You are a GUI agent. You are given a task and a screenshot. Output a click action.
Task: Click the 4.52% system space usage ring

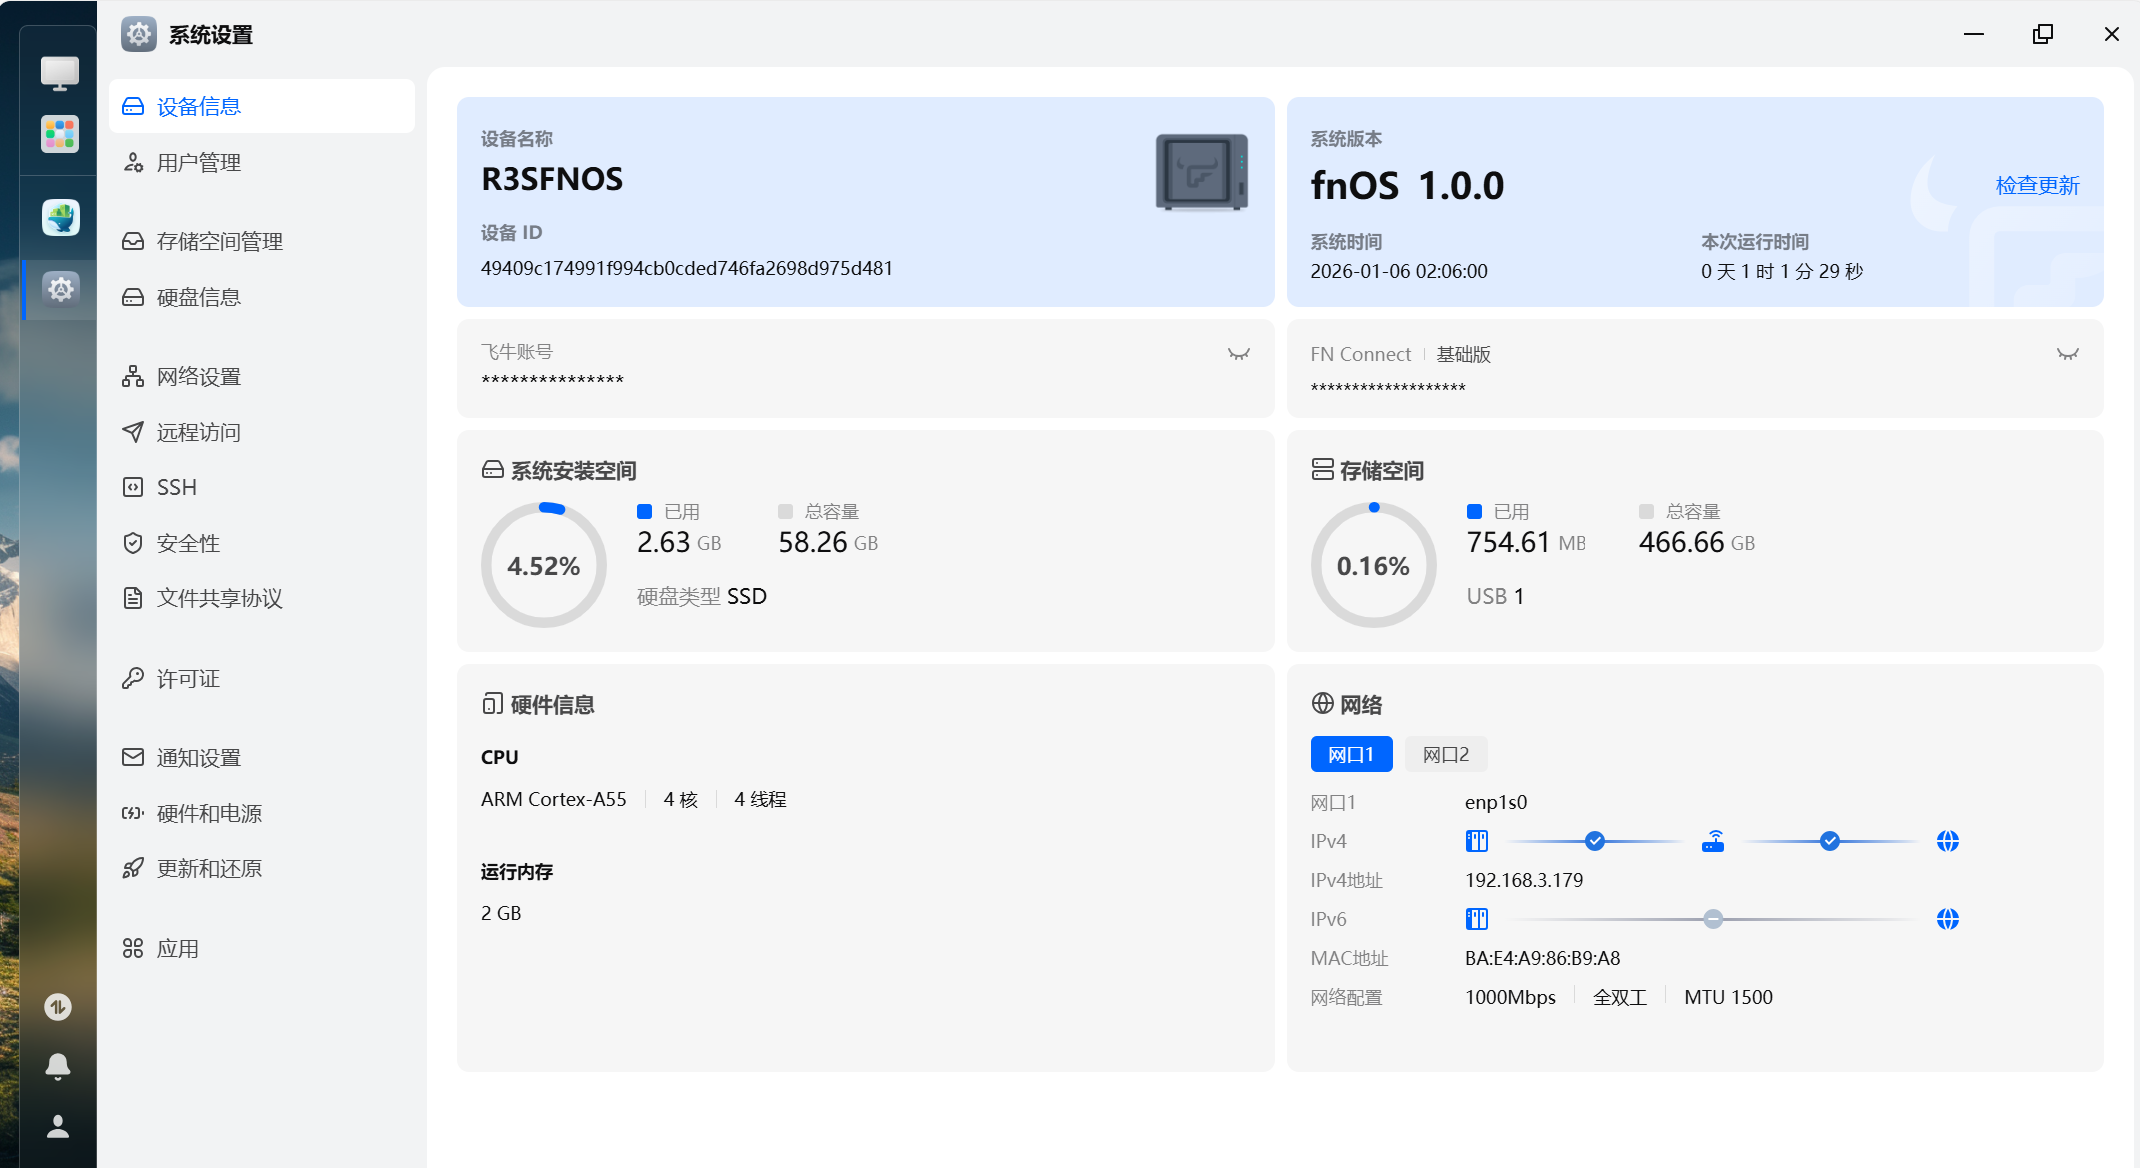coord(543,566)
